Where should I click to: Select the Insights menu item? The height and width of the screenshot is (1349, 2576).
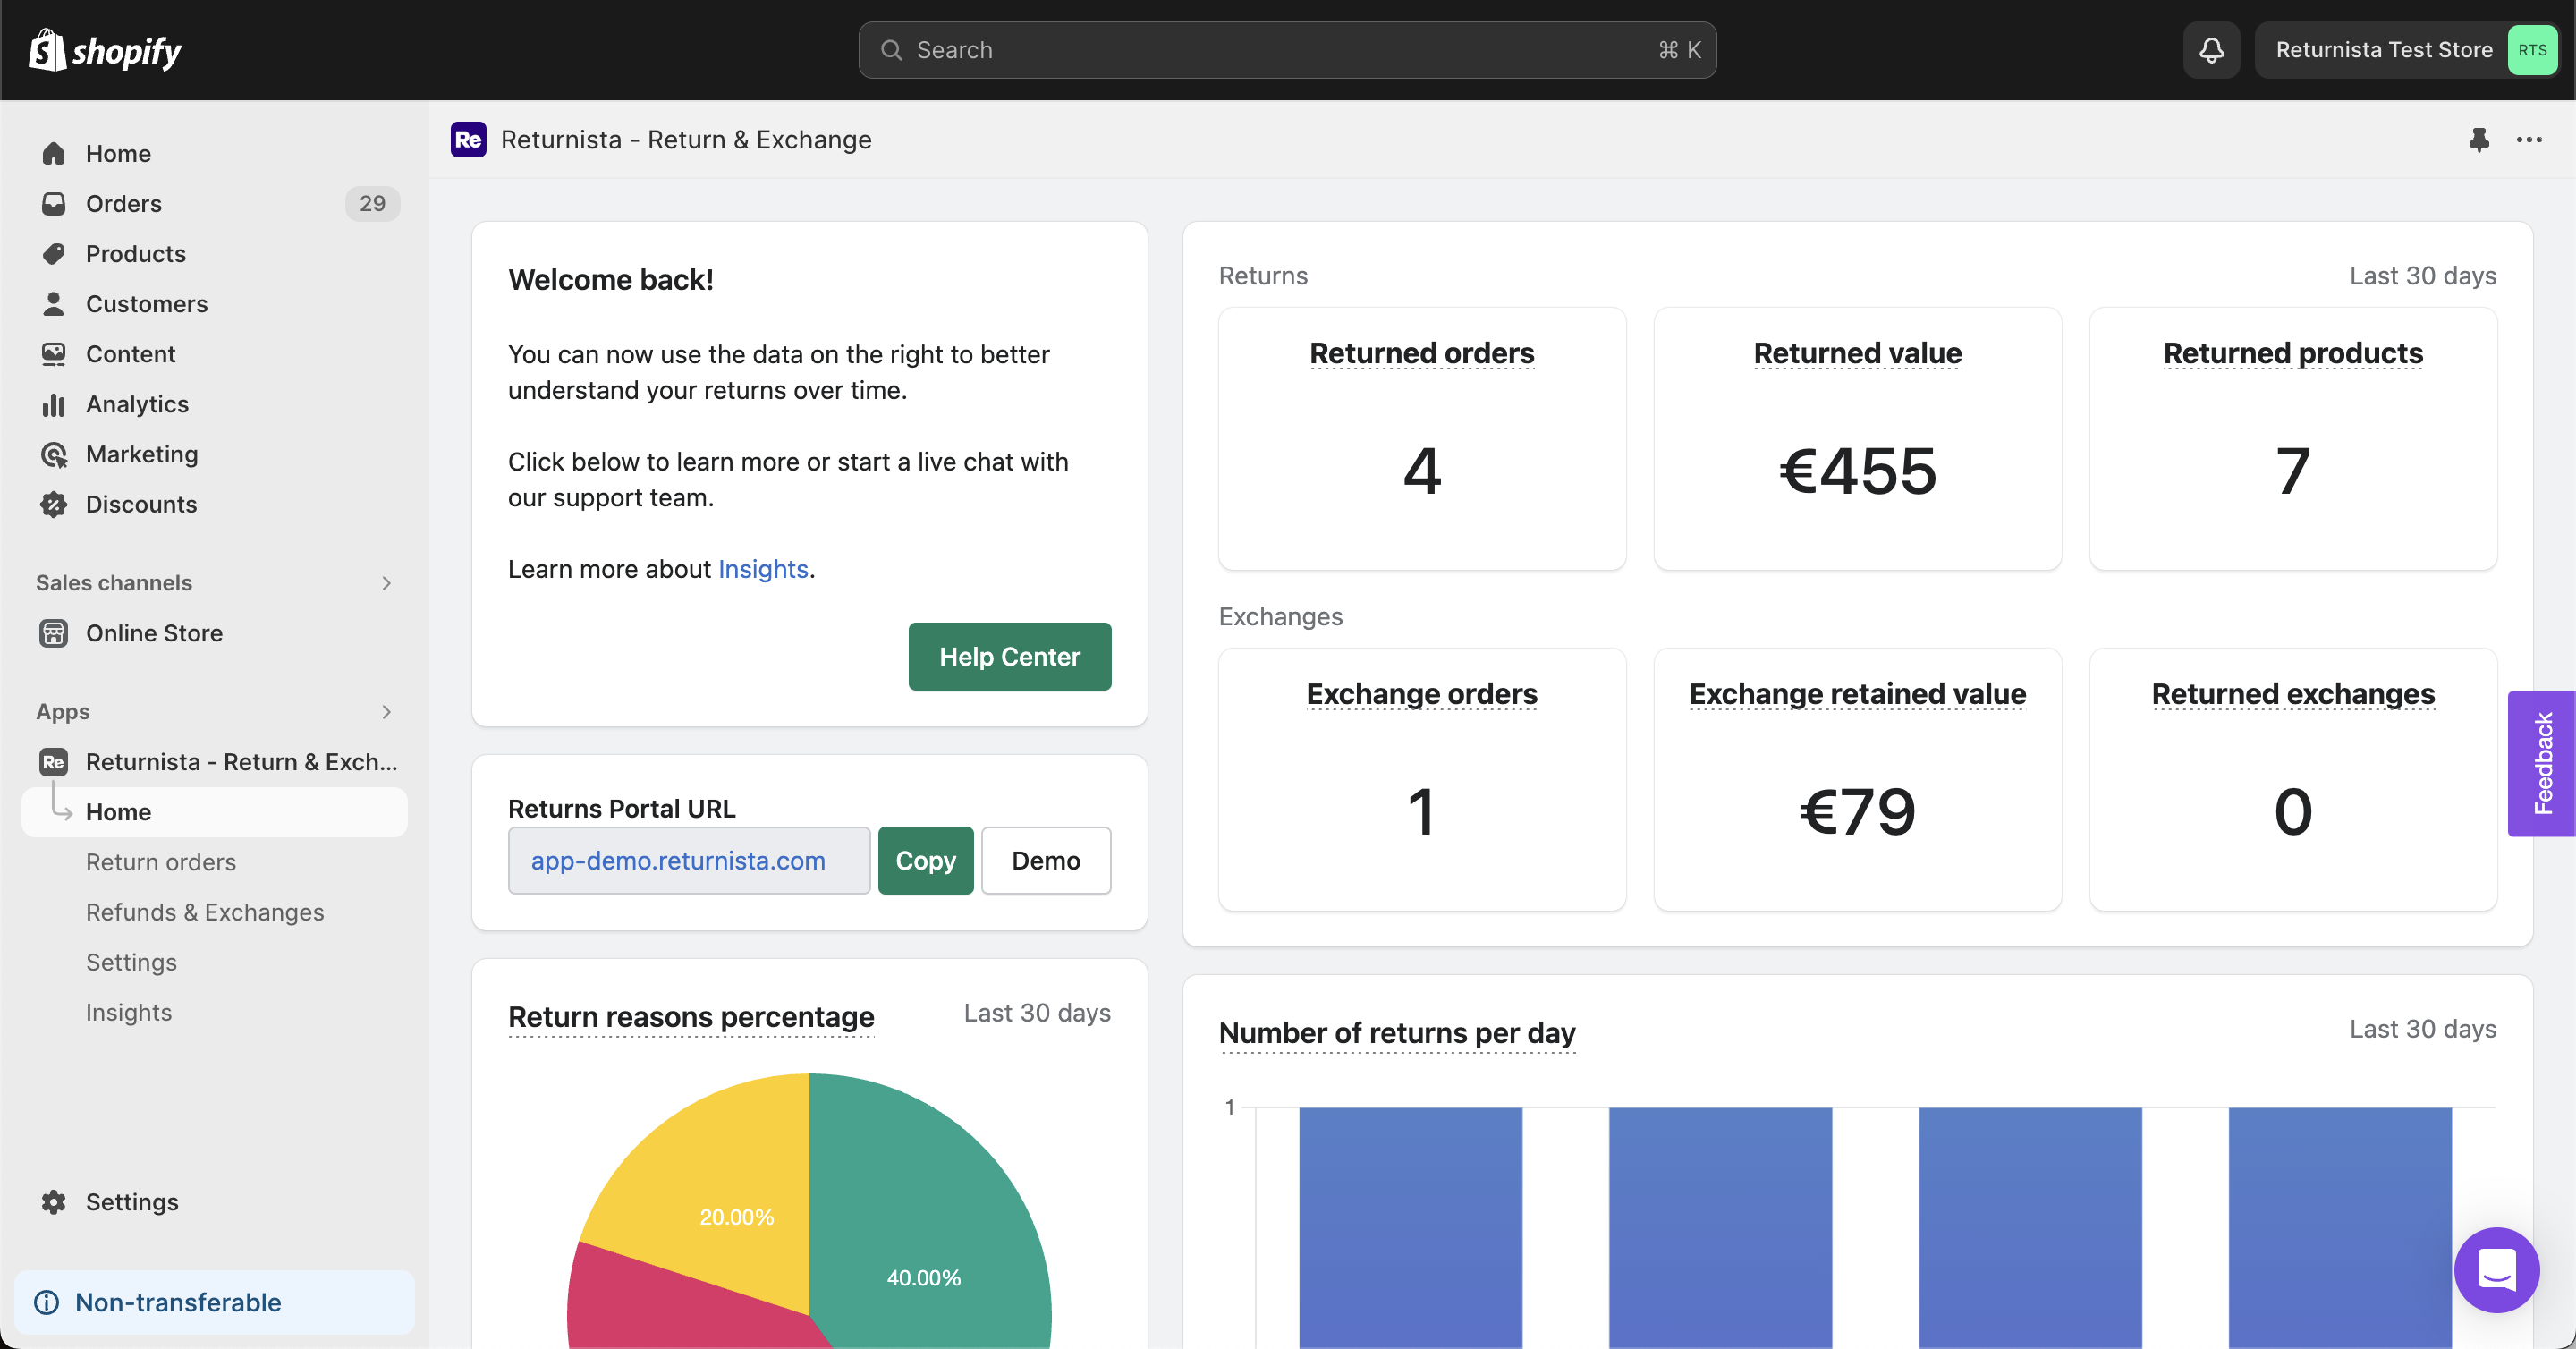[128, 1010]
